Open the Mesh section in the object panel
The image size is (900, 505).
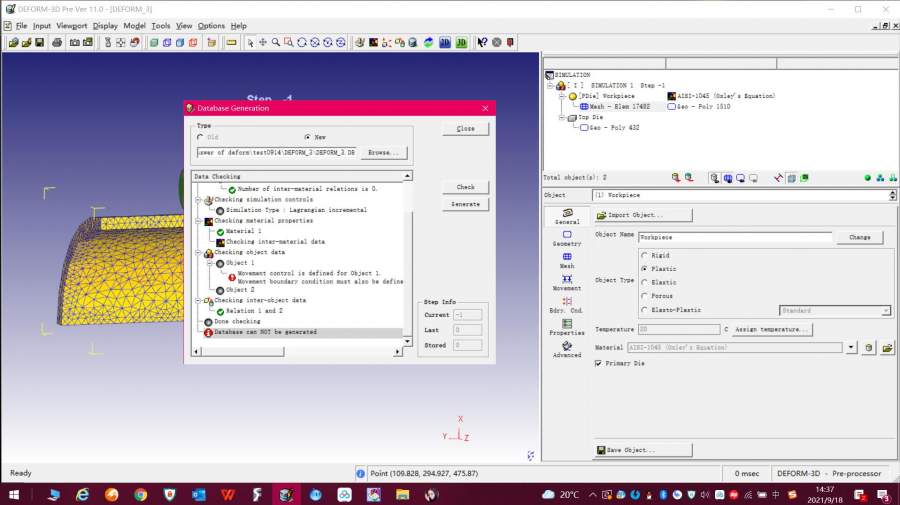[567, 260]
